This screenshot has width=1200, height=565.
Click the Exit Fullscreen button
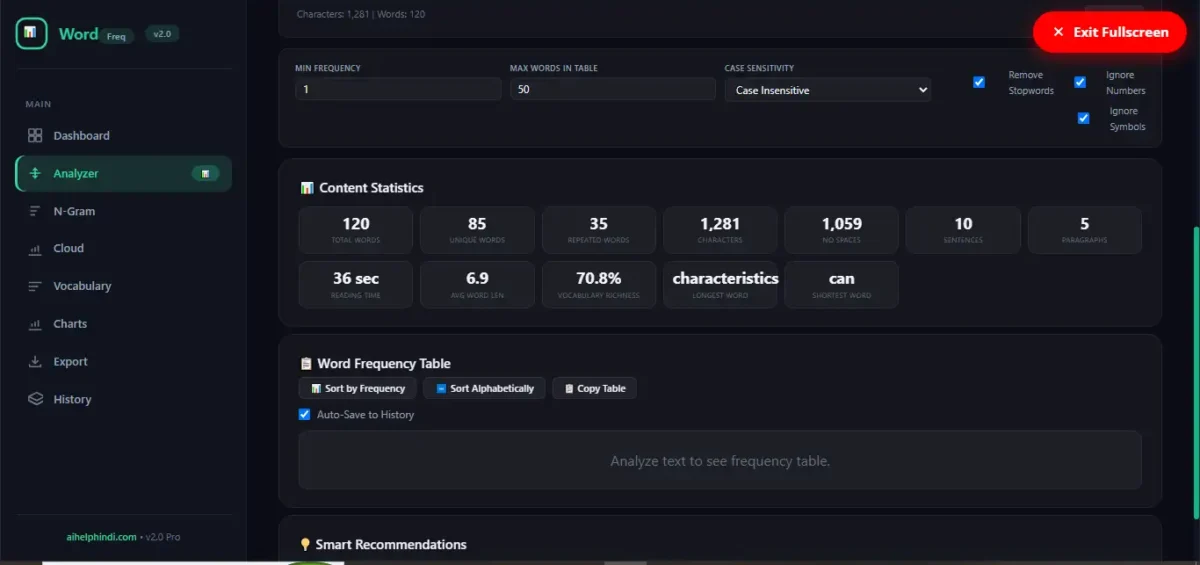coord(1110,32)
